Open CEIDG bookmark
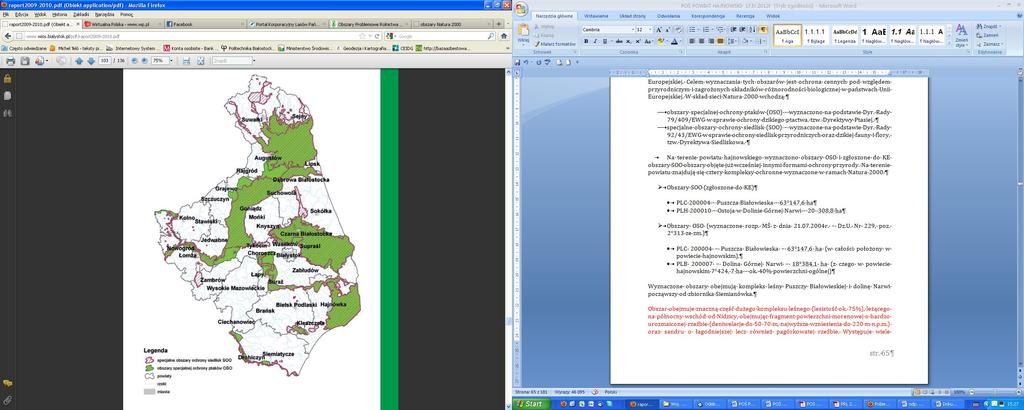 [403, 48]
